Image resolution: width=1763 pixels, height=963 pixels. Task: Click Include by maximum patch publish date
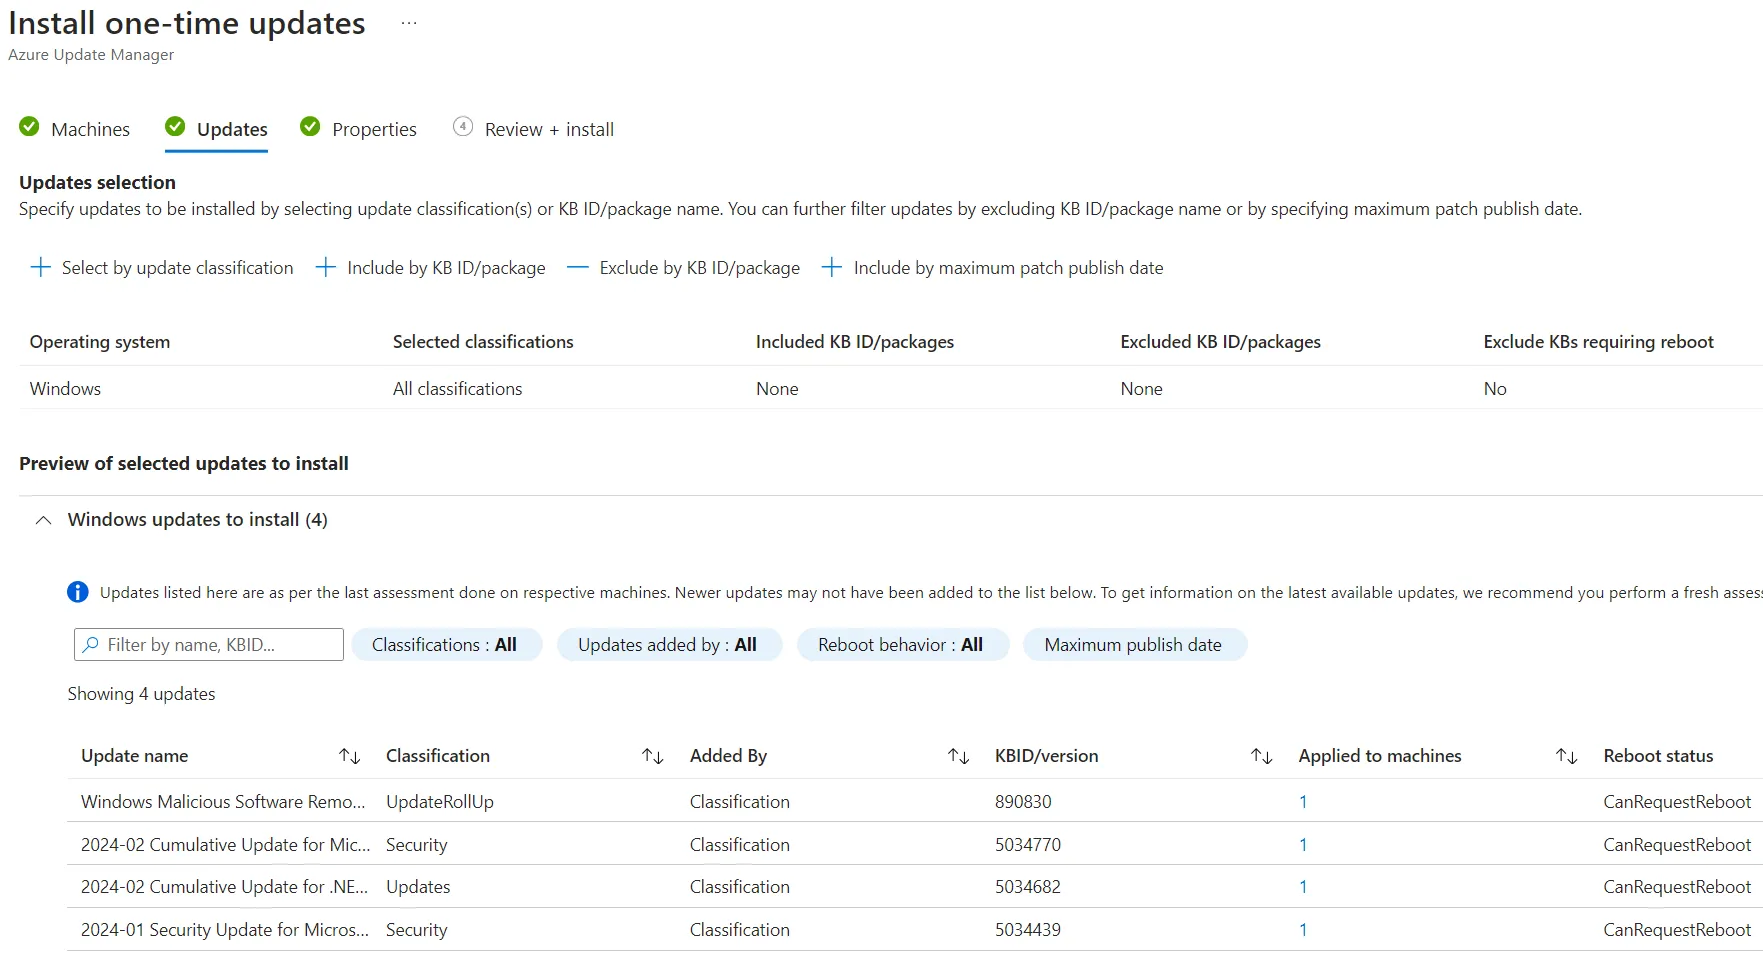pos(1008,268)
